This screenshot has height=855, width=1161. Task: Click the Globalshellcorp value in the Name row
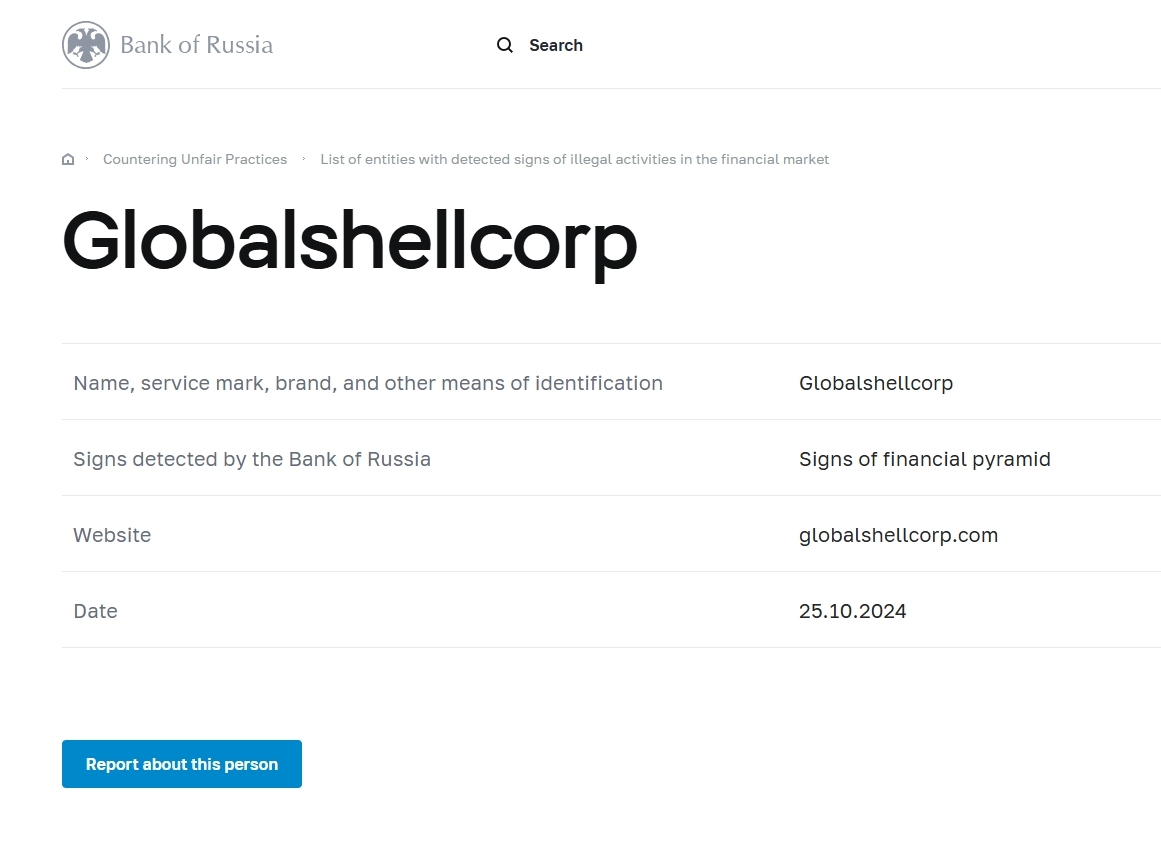876,383
